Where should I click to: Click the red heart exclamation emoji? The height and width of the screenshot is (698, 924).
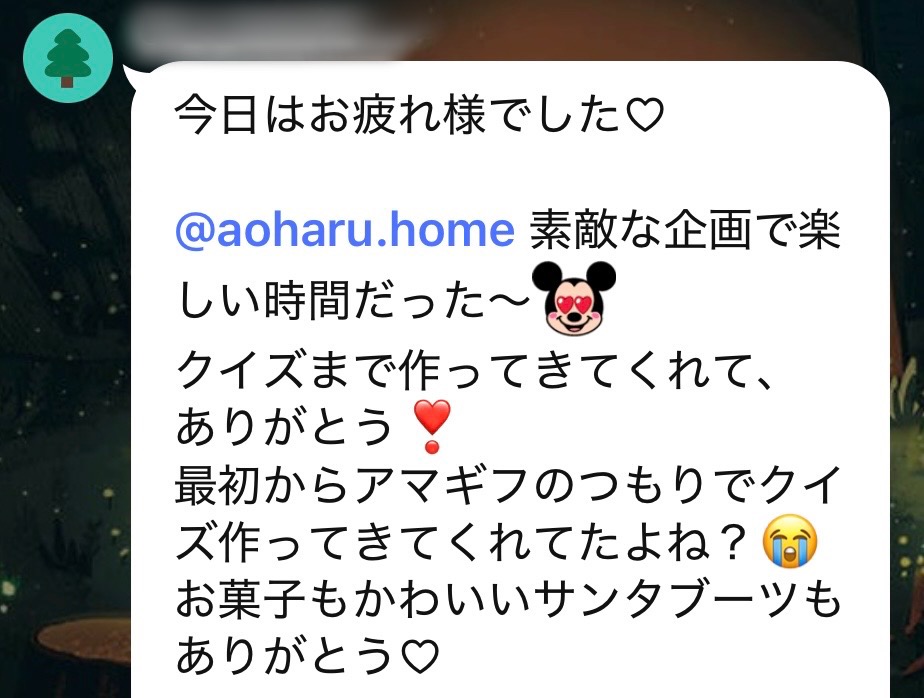(x=432, y=426)
